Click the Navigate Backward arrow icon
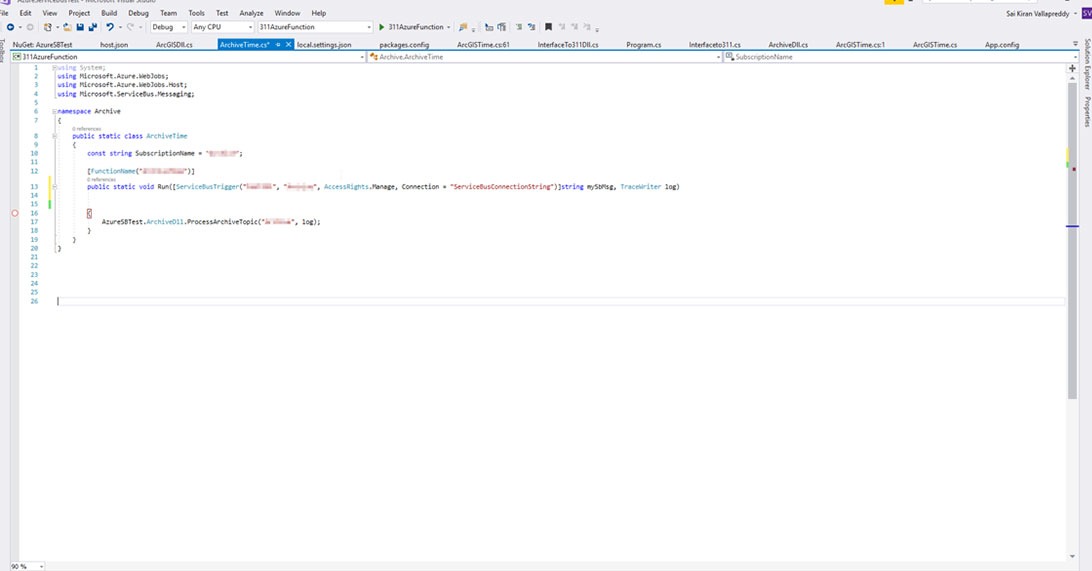Screen dimensions: 1092x571 (10, 27)
